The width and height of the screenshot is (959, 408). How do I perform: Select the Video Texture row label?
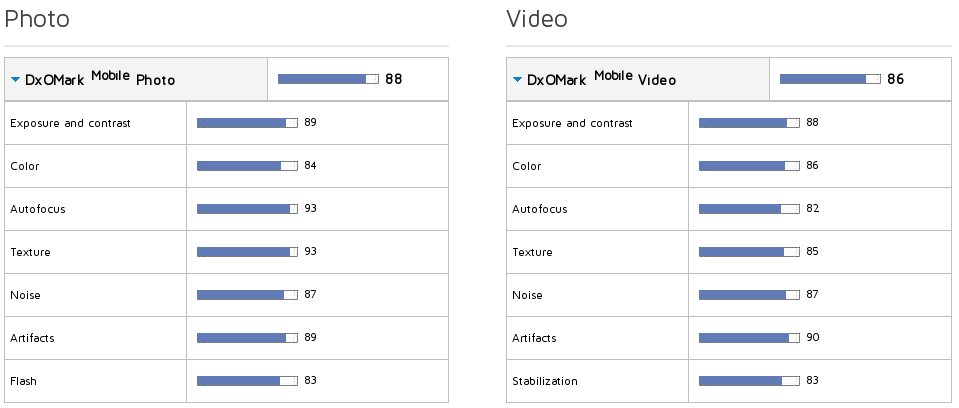point(532,252)
